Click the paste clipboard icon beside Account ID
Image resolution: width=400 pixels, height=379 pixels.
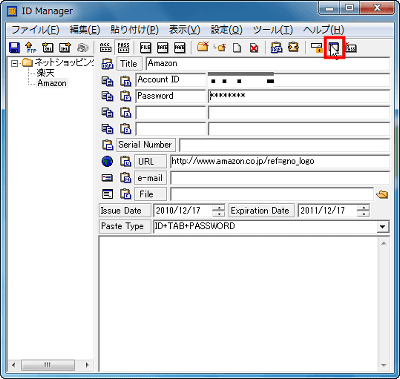tap(125, 81)
